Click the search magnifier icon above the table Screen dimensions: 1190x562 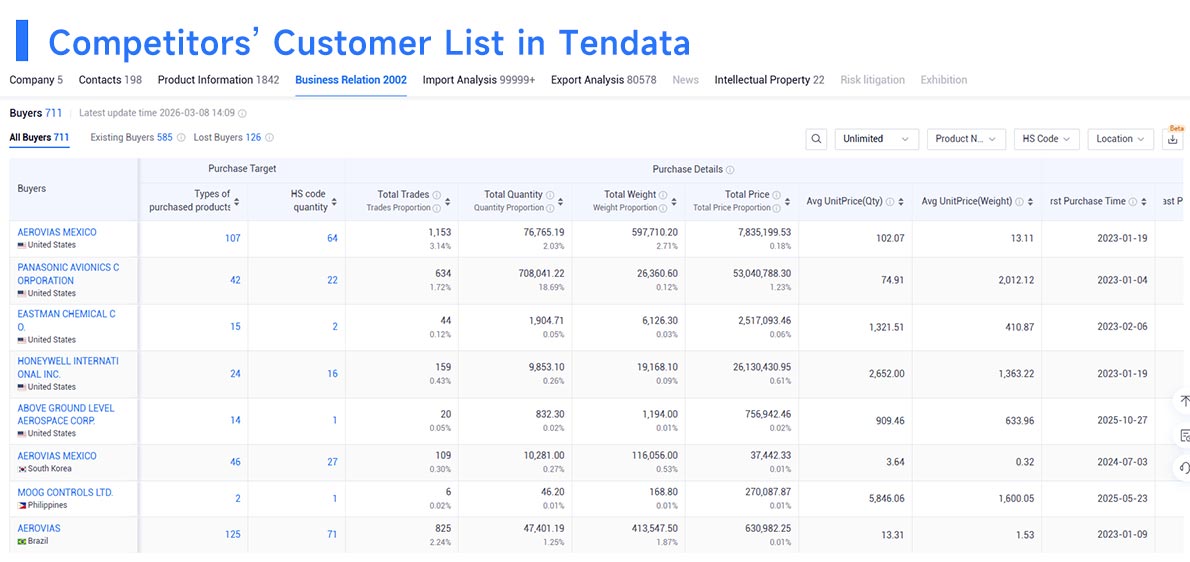(x=816, y=139)
